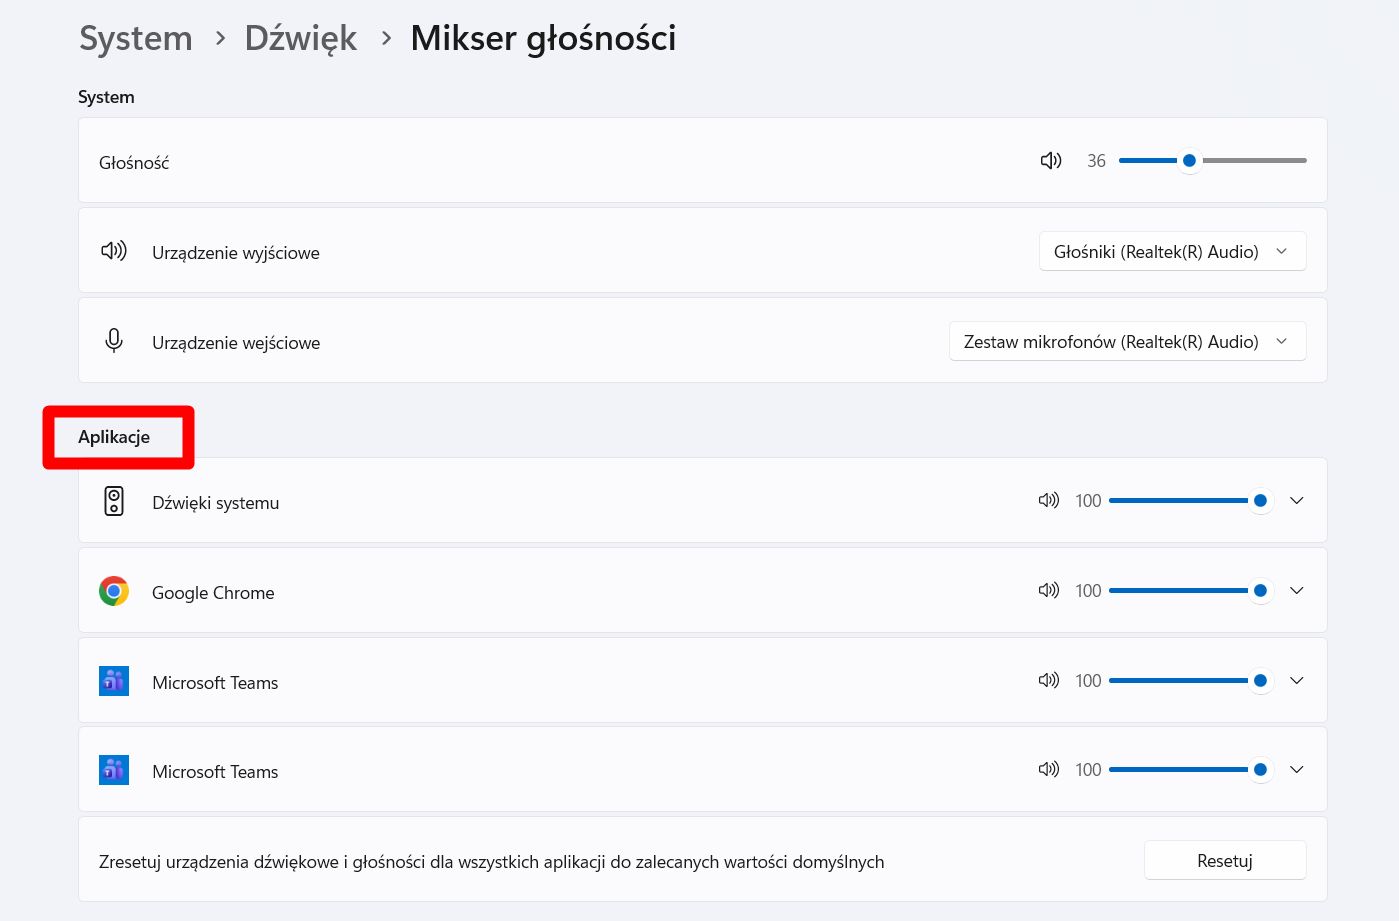The image size is (1399, 921).
Task: Adjust the Google Chrome volume slider
Action: [1191, 590]
